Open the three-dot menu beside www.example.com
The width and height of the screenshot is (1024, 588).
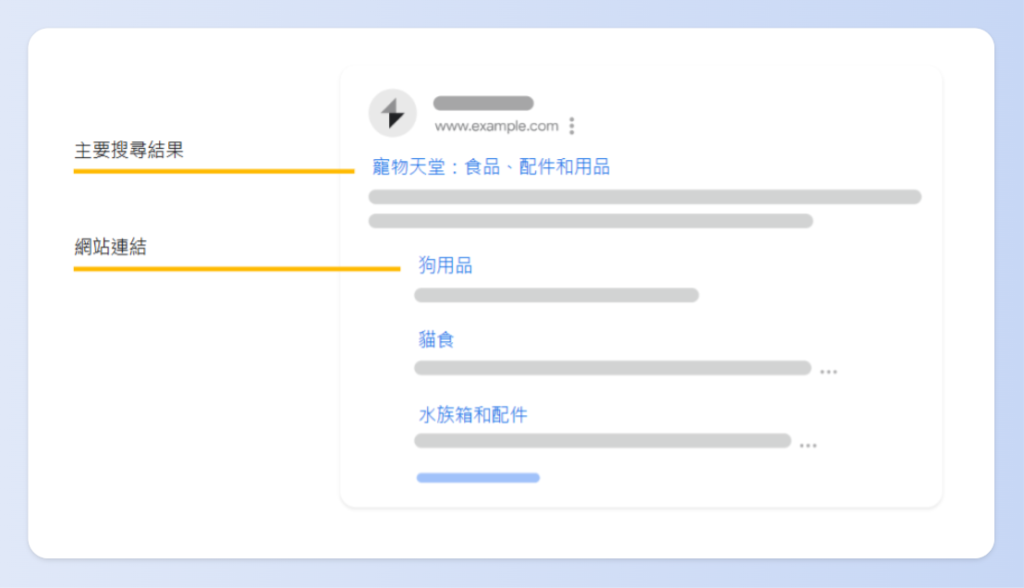(572, 126)
